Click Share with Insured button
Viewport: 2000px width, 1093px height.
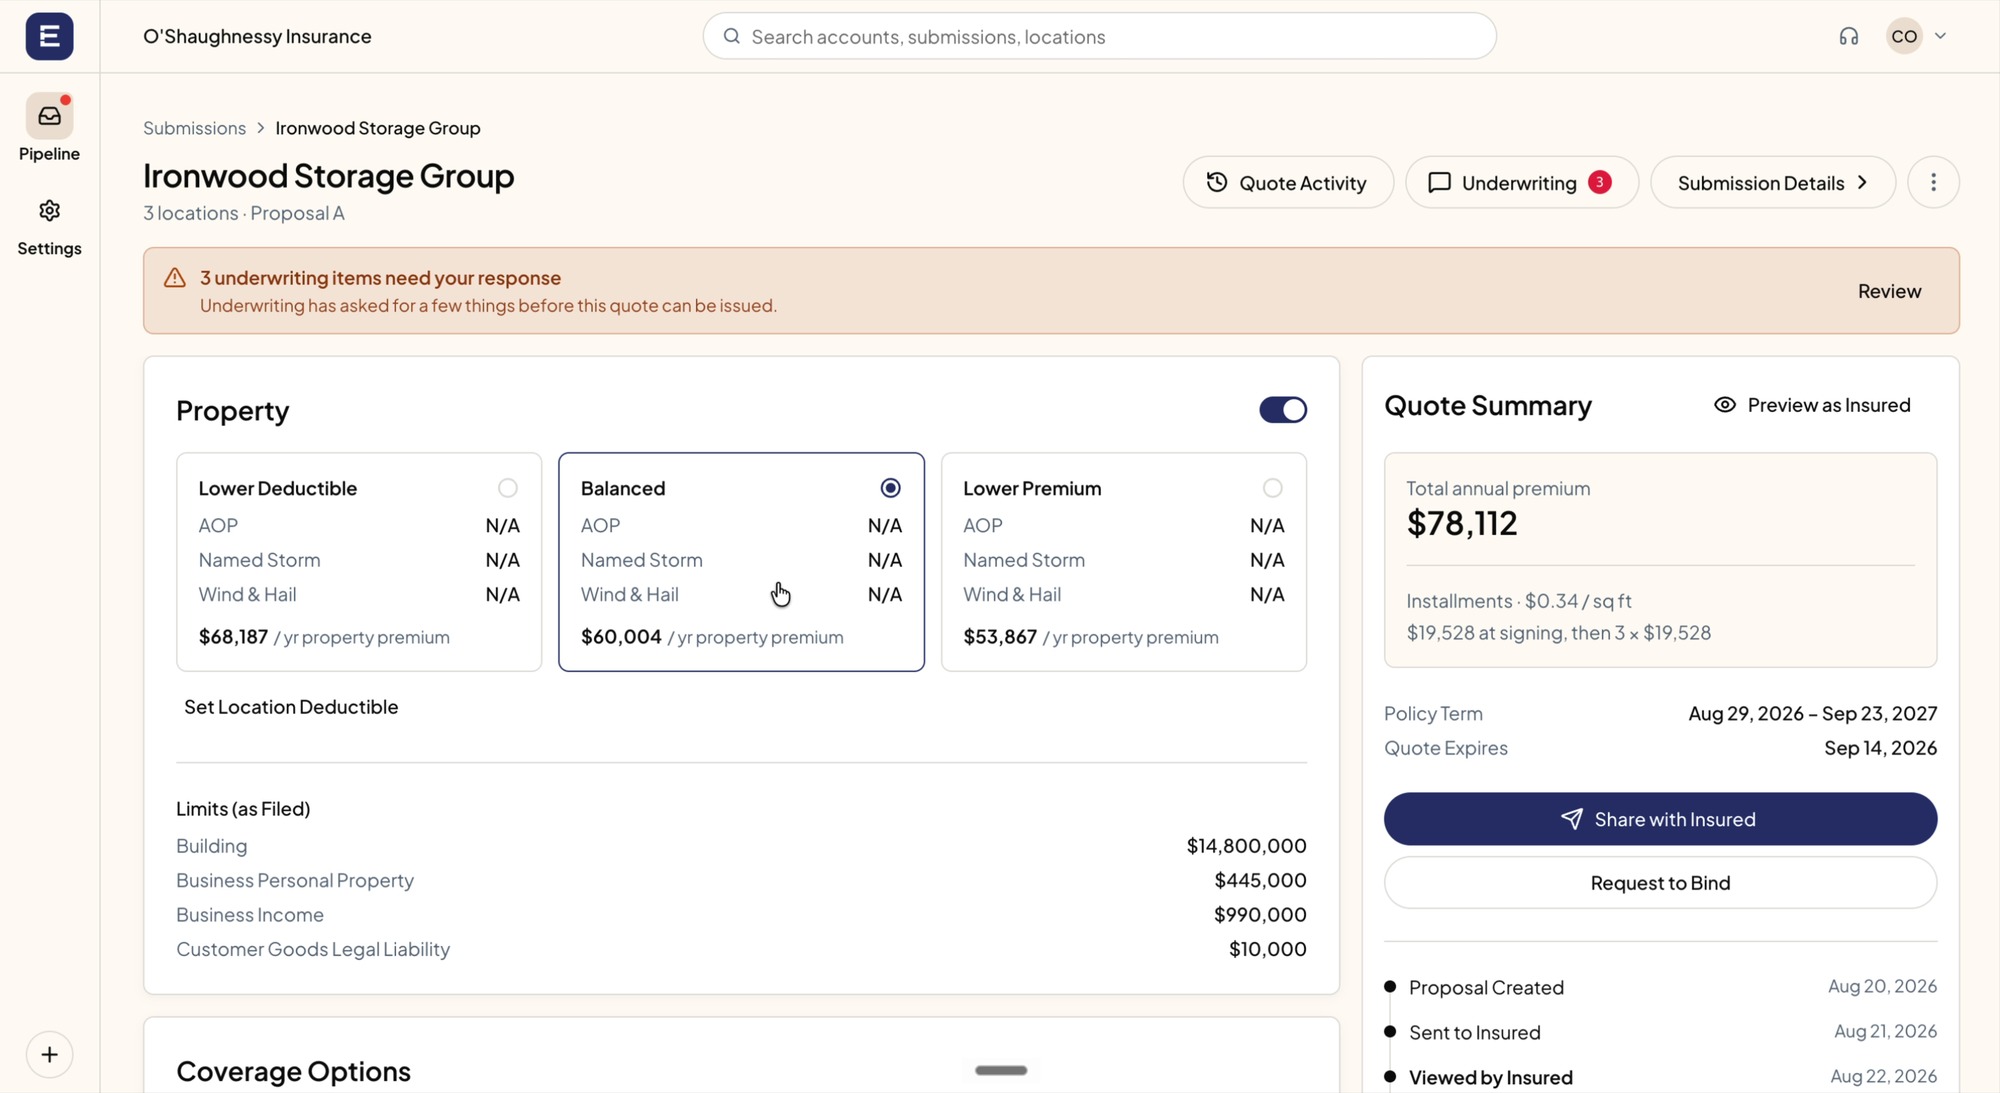point(1659,819)
